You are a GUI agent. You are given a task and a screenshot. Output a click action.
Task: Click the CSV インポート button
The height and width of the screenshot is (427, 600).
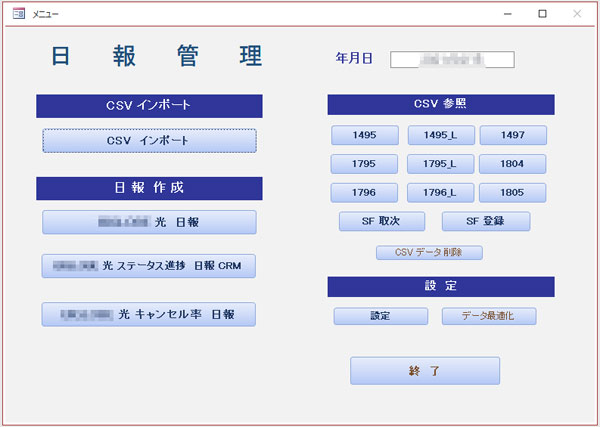149,141
